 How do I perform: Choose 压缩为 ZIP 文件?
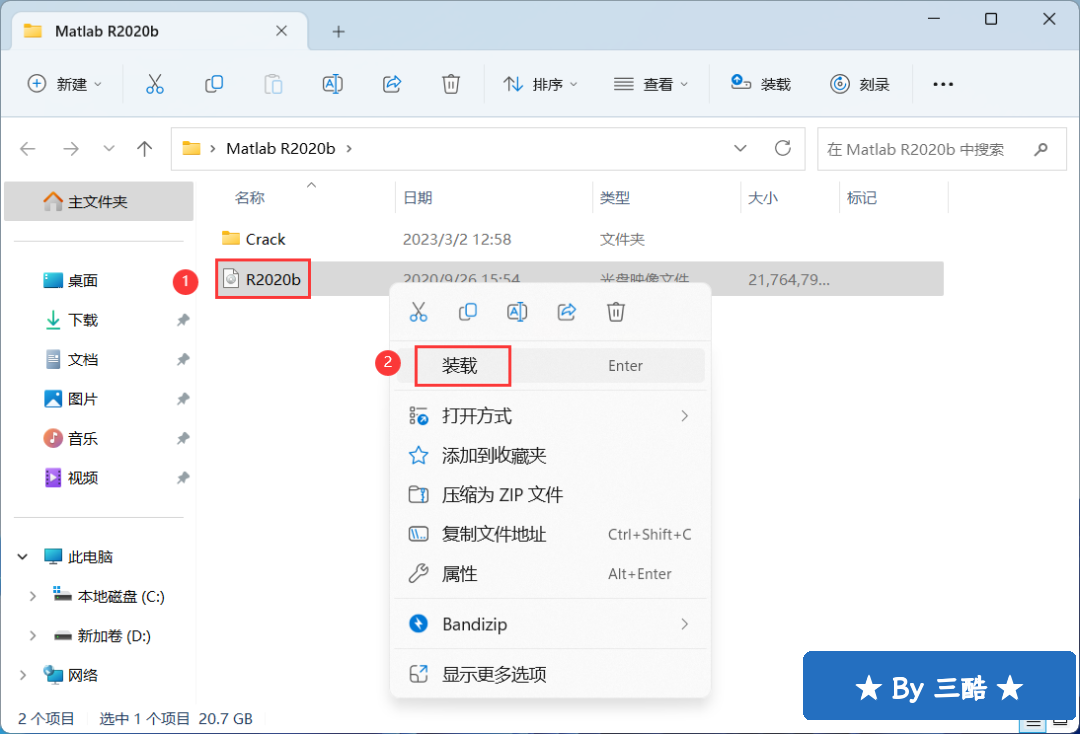(550, 494)
